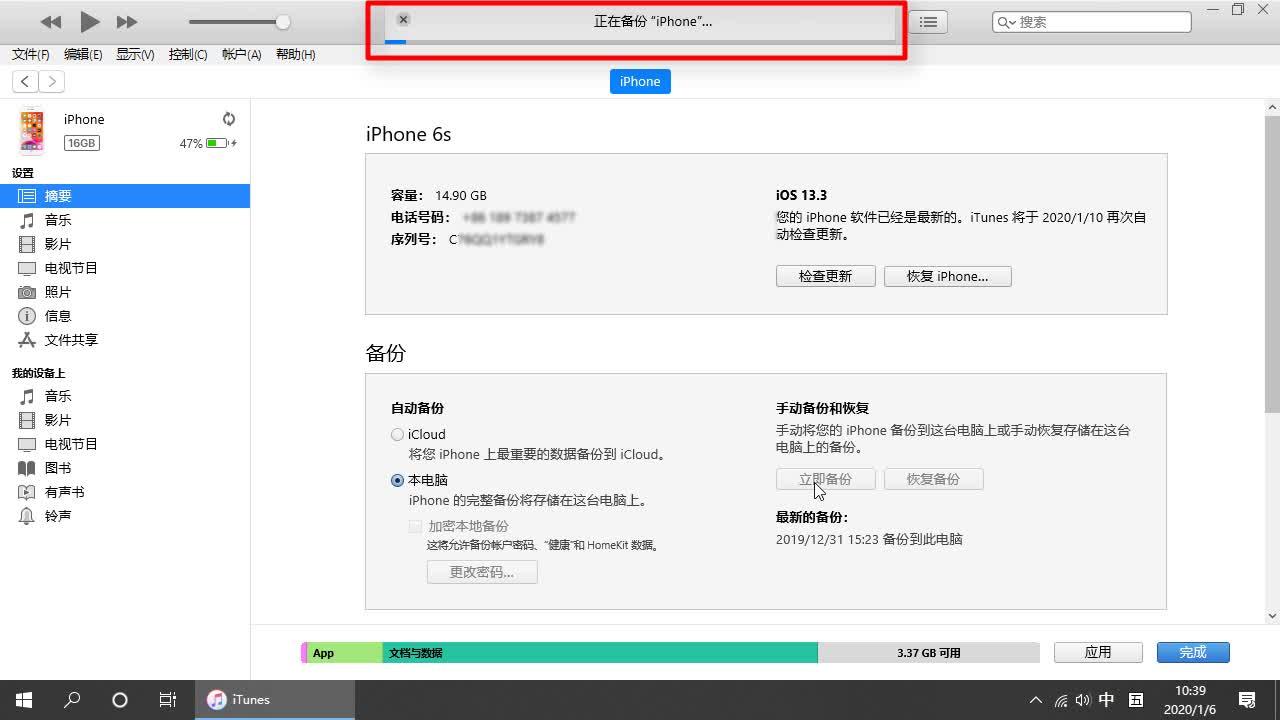
Task: Click the 影片 icon under 我的设备上
Action: pos(27,420)
